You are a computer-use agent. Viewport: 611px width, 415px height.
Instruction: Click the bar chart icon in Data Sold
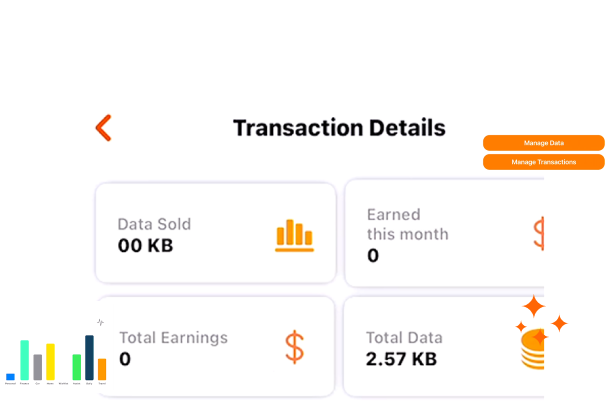(294, 235)
